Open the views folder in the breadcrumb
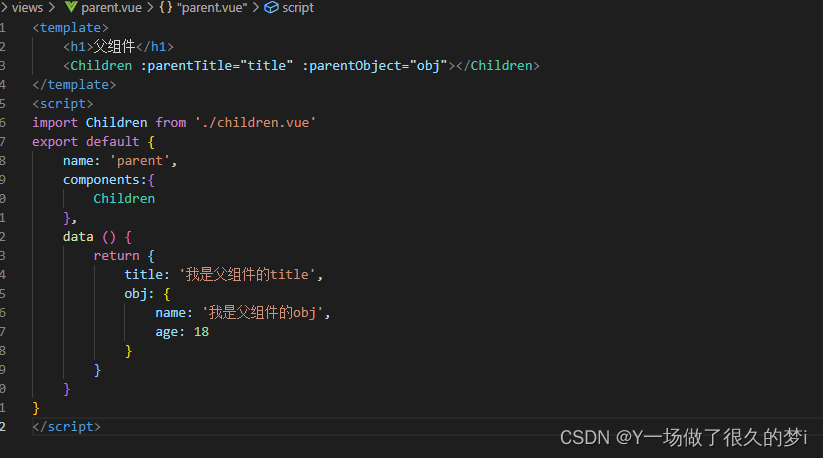The height and width of the screenshot is (458, 823). pos(27,8)
